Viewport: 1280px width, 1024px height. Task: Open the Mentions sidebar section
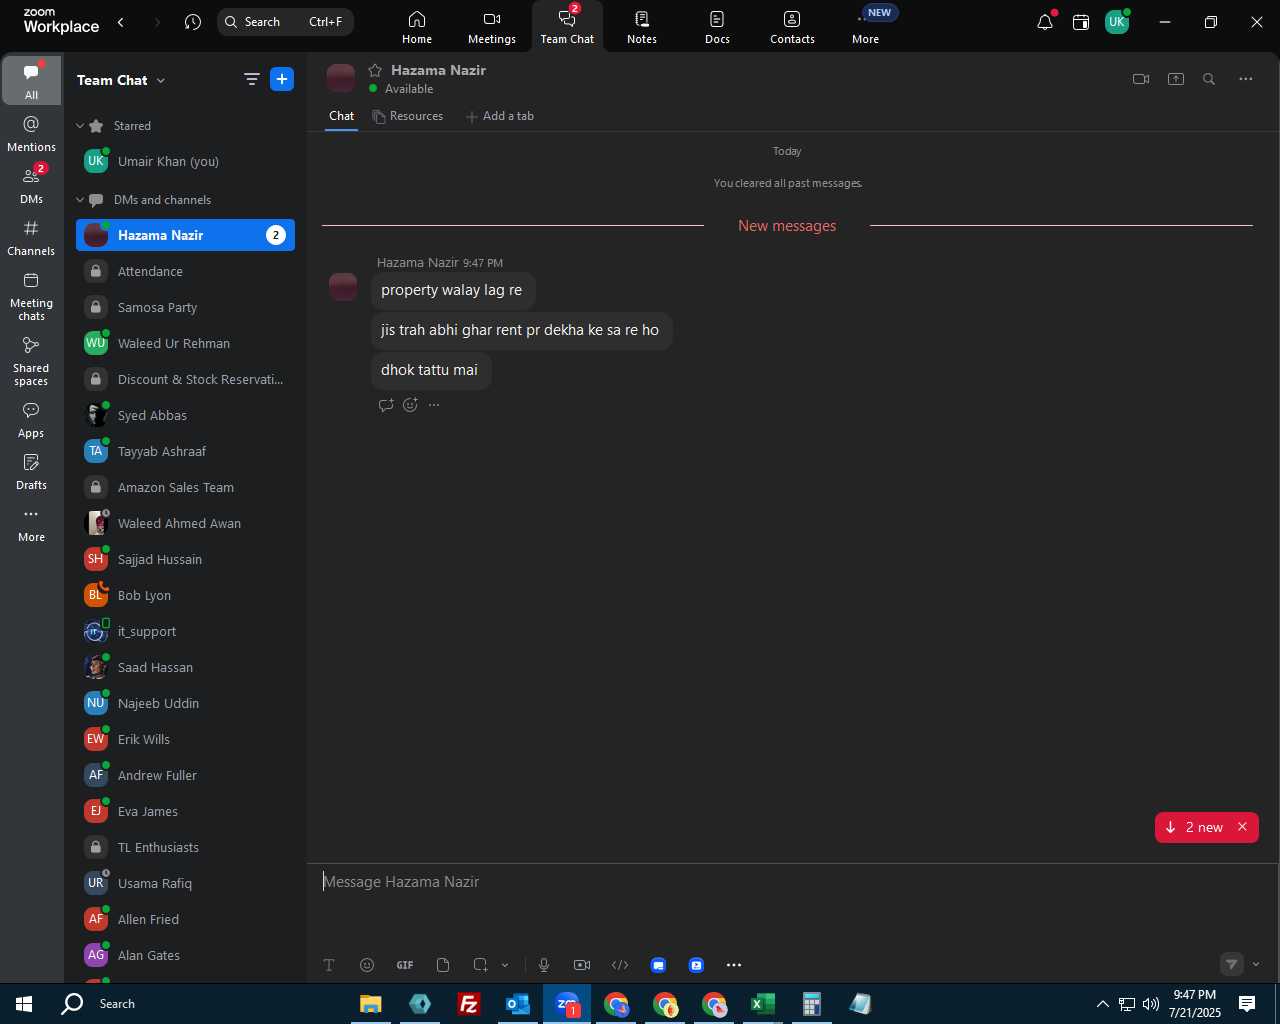click(31, 134)
